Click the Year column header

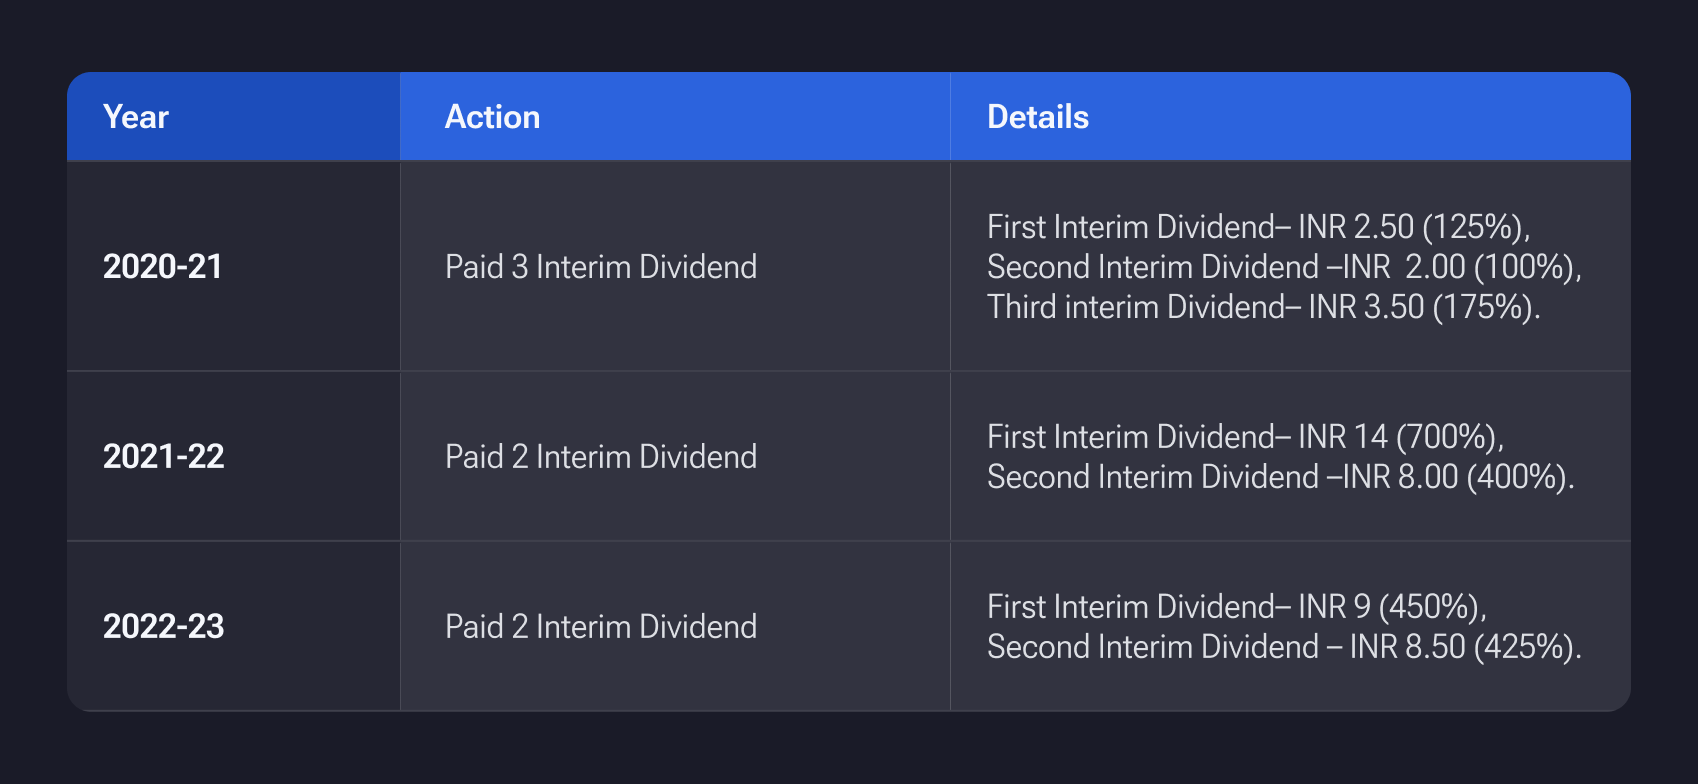pos(136,117)
